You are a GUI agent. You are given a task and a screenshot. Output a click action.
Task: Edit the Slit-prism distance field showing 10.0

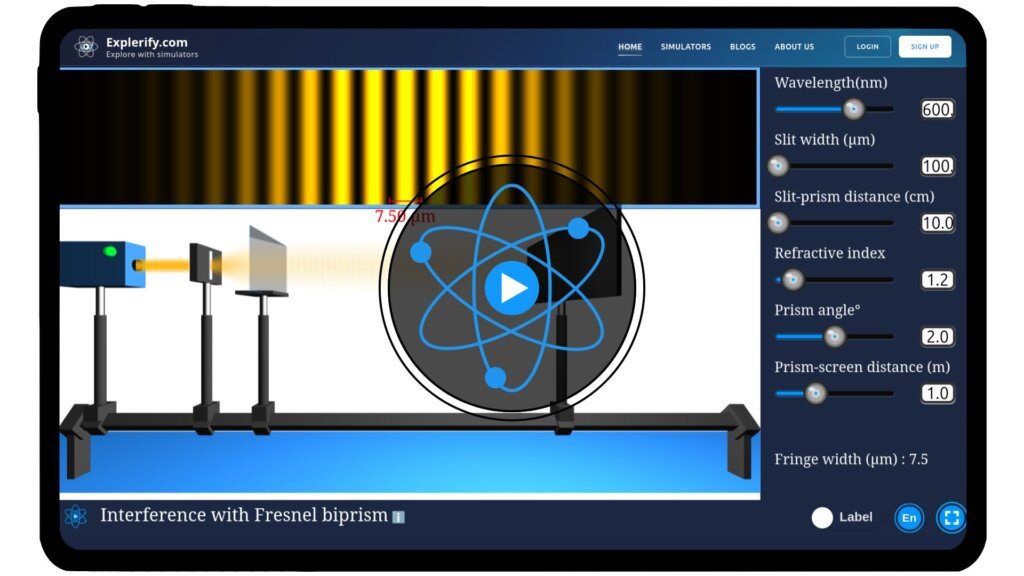[936, 223]
